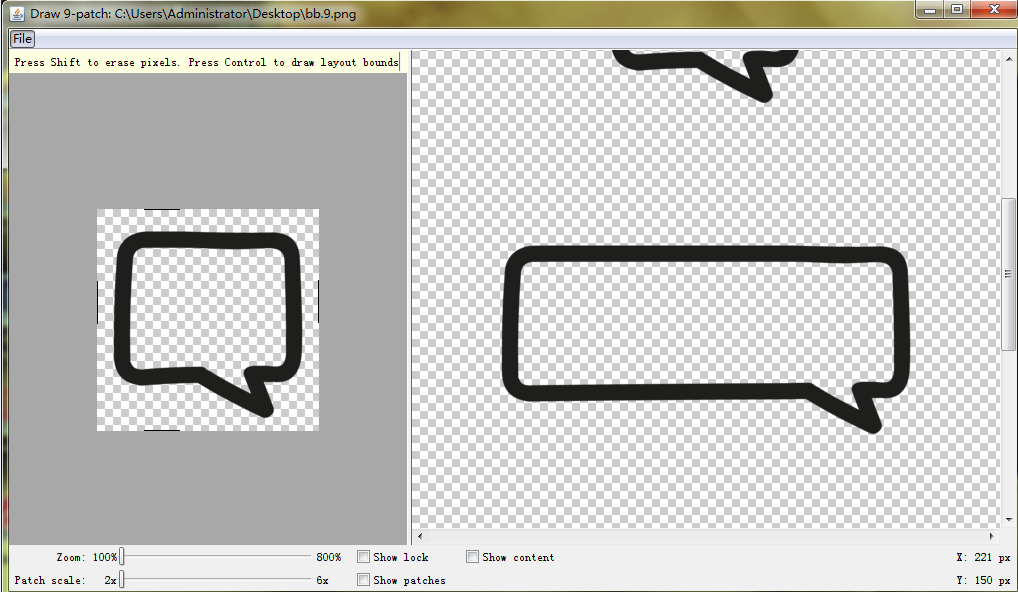Screen dimensions: 1018x592
Task: Click the '100%' zoom minimum label
Action: (105, 557)
